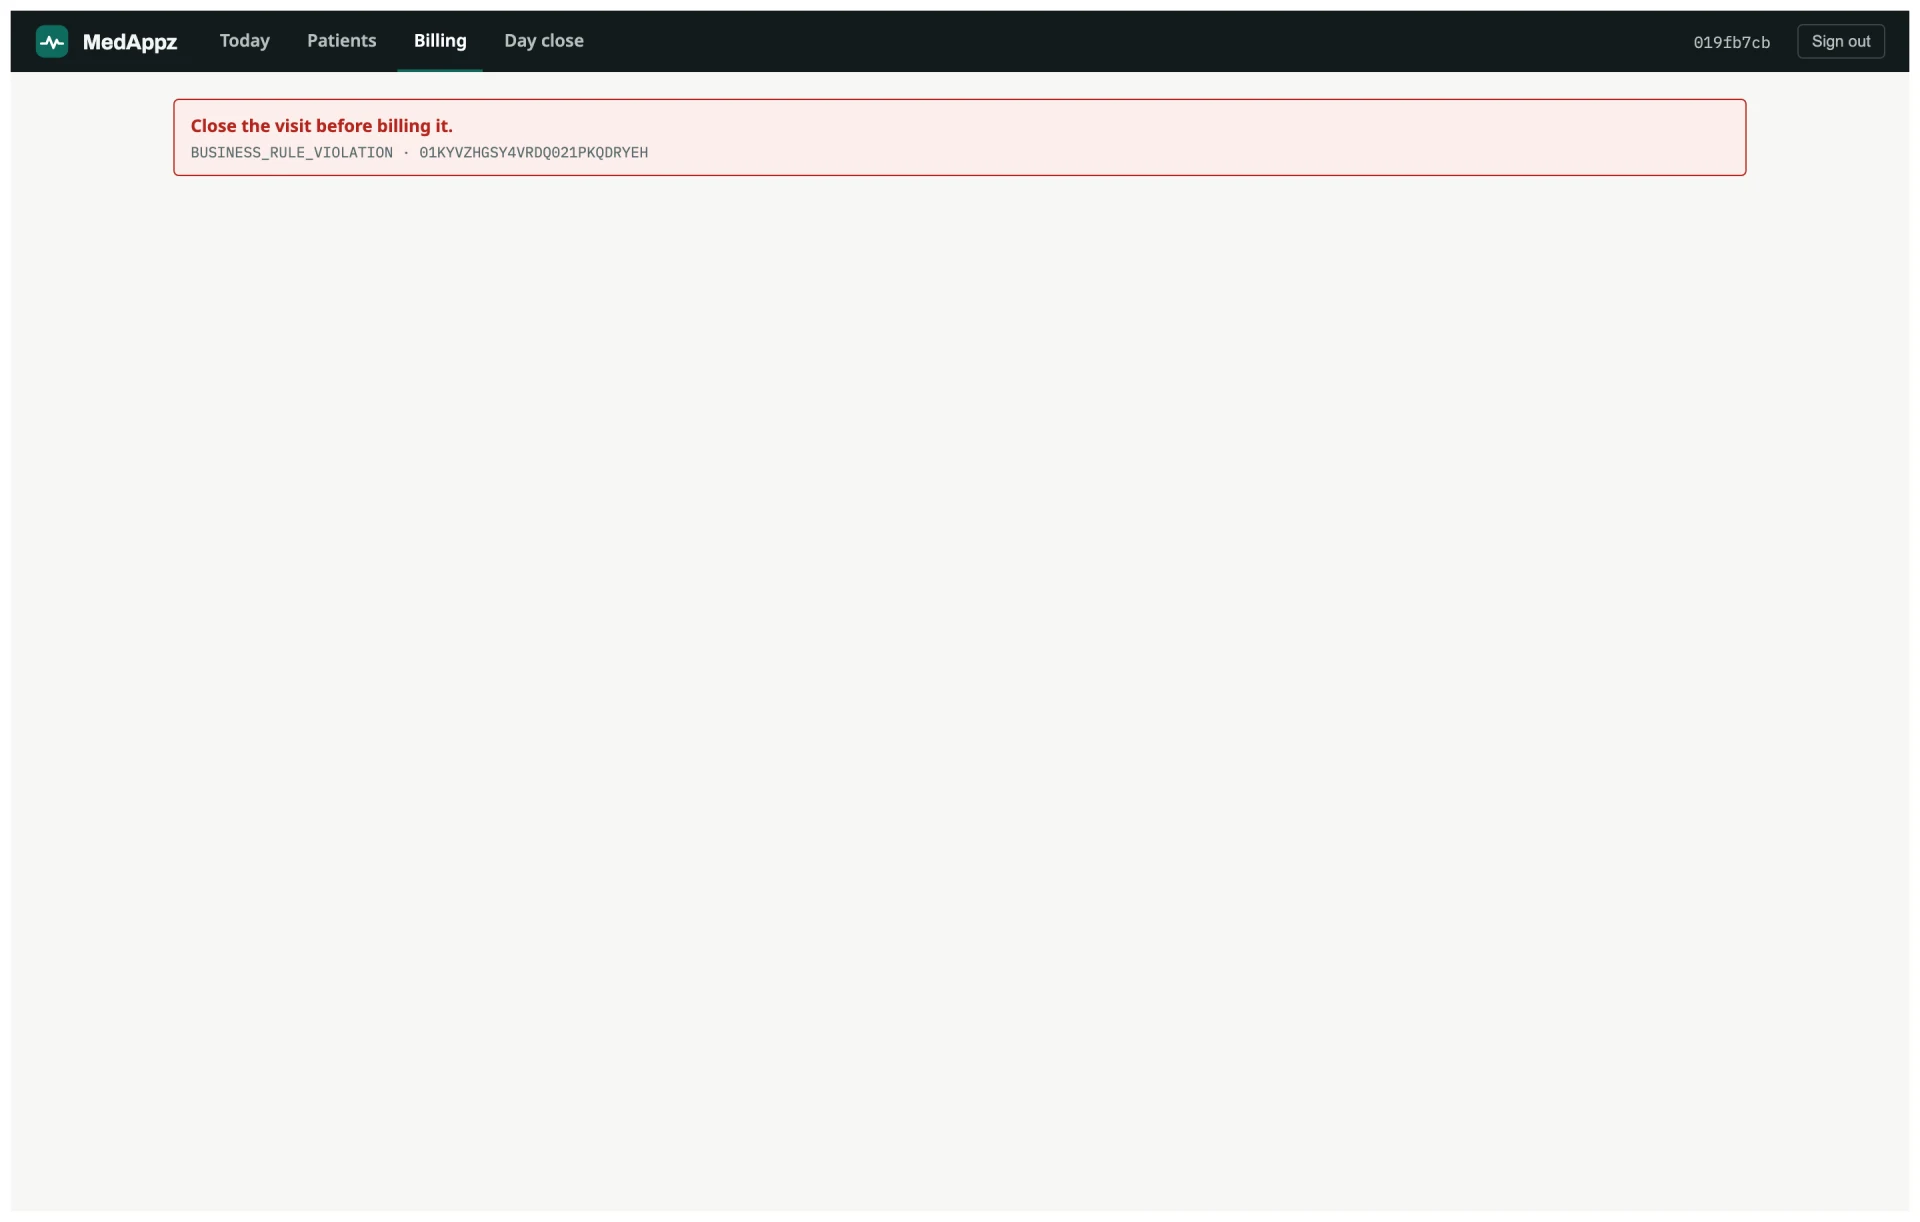Click the error reference ID 01KYVZHGSY4VRDQ021PKQDRYEH
Viewport: 1920px width, 1222px height.
coord(533,153)
